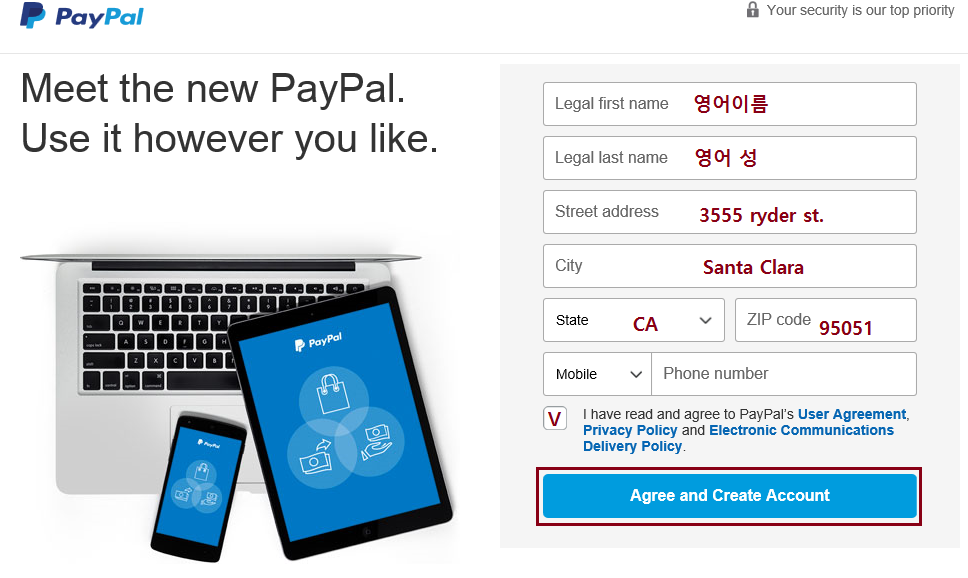Click the receive money hand icon on tablet
The width and height of the screenshot is (968, 578).
click(377, 443)
